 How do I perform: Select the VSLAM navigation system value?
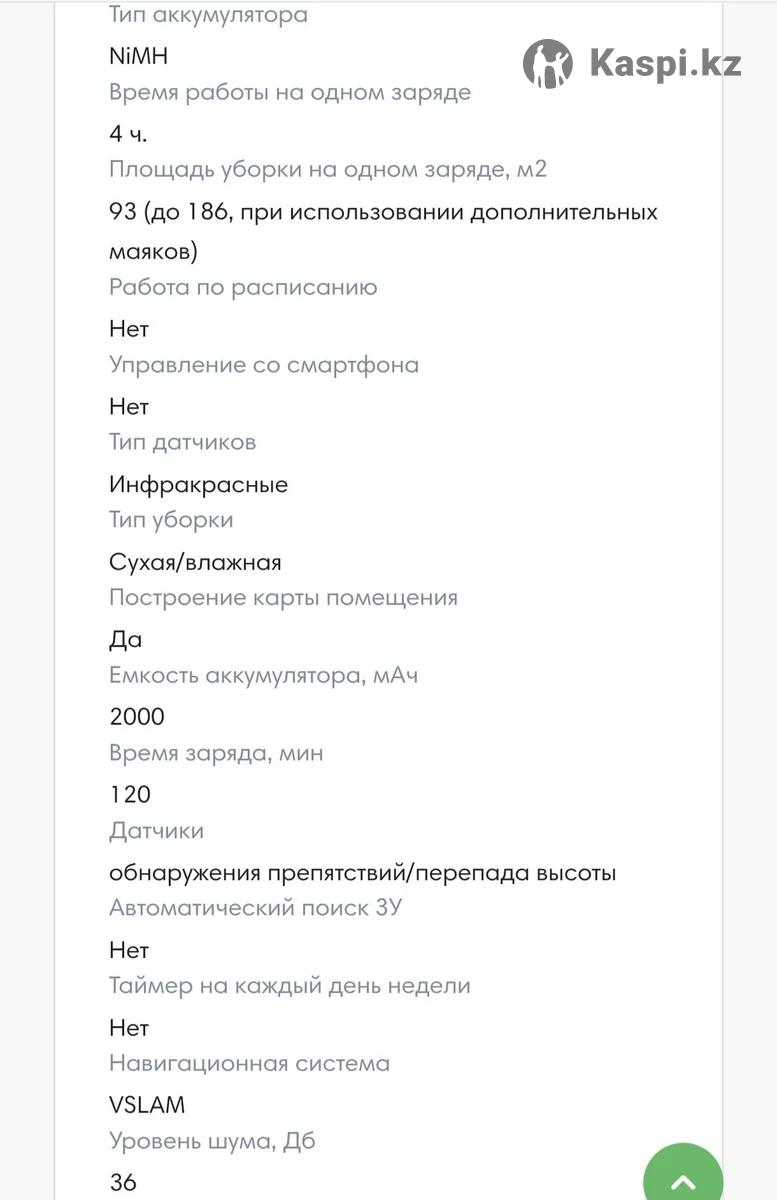147,1105
